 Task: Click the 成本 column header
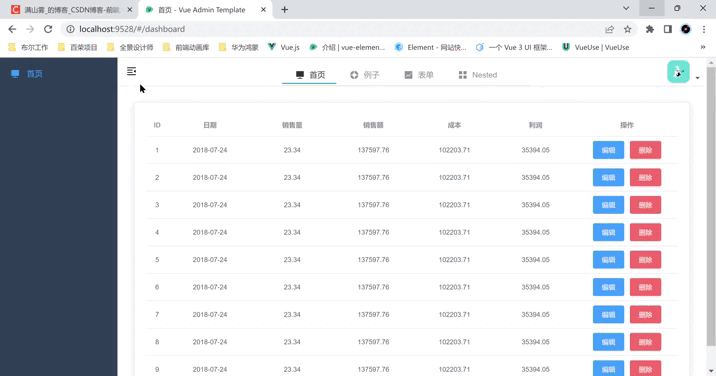[x=454, y=125]
